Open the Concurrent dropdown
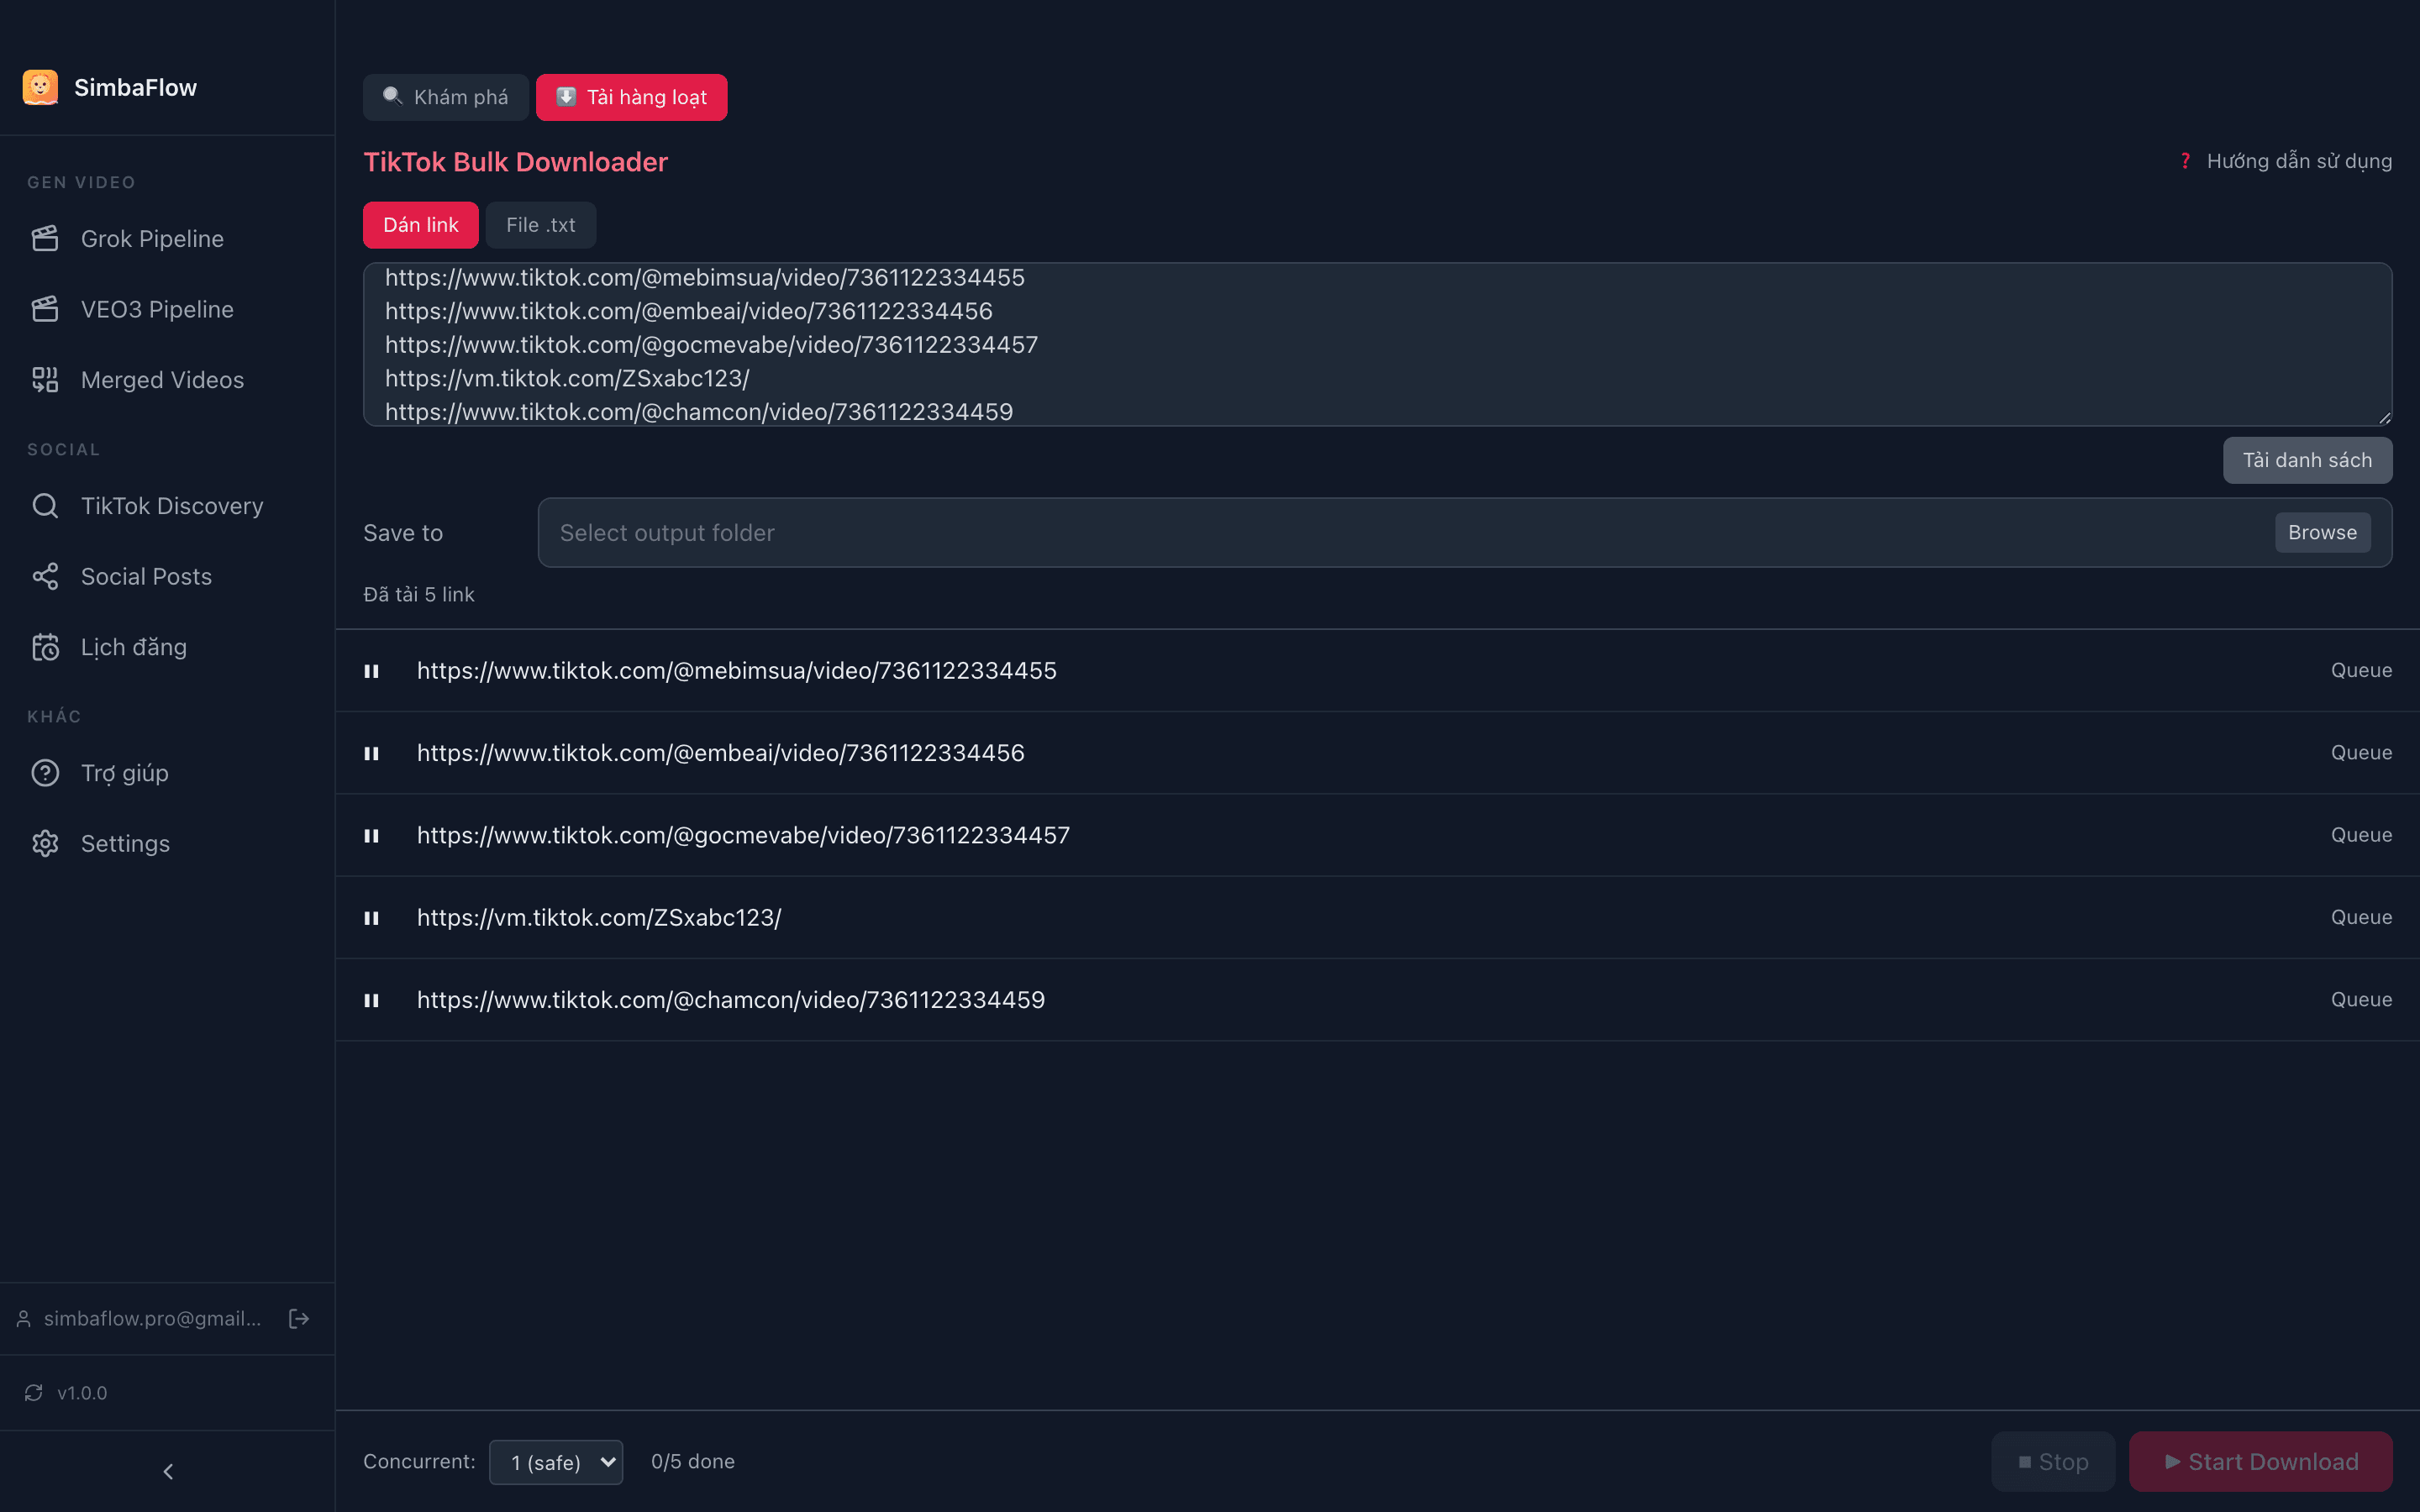This screenshot has width=2420, height=1512. click(x=556, y=1462)
